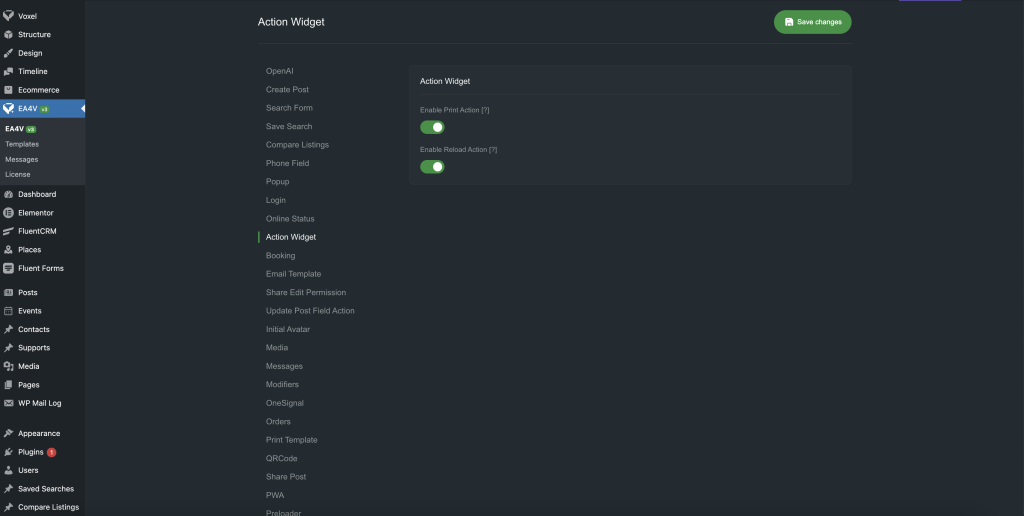
Task: Open the Email Template settings tab
Action: tap(294, 274)
